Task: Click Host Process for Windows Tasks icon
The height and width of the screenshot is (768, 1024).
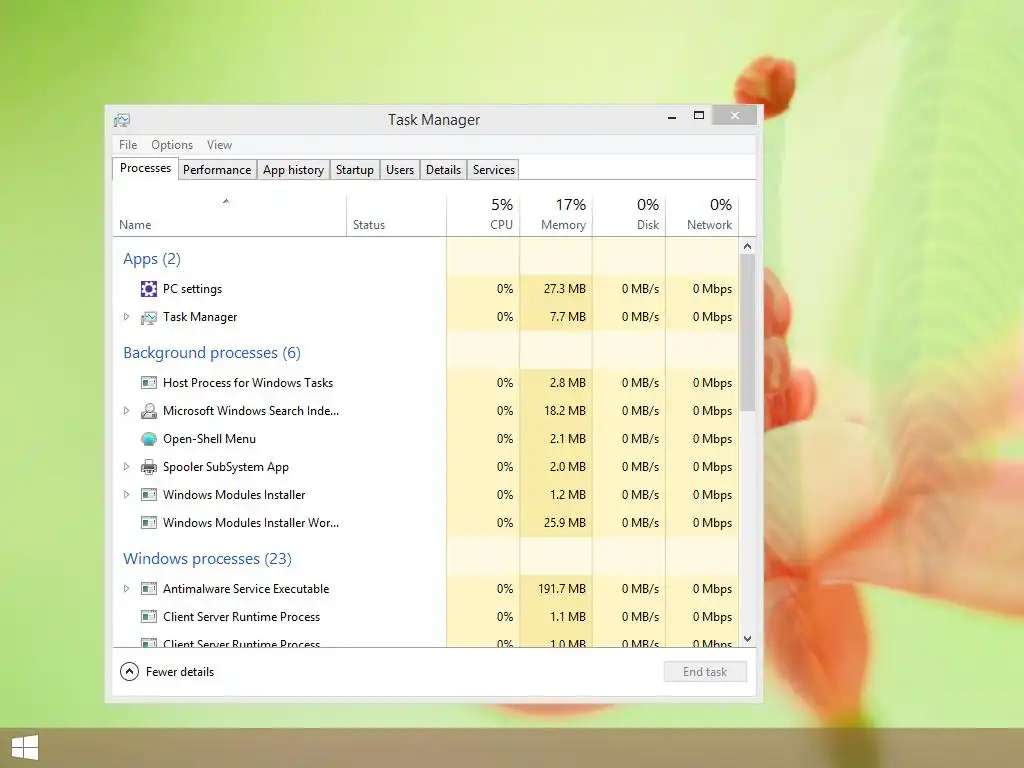Action: 149,383
